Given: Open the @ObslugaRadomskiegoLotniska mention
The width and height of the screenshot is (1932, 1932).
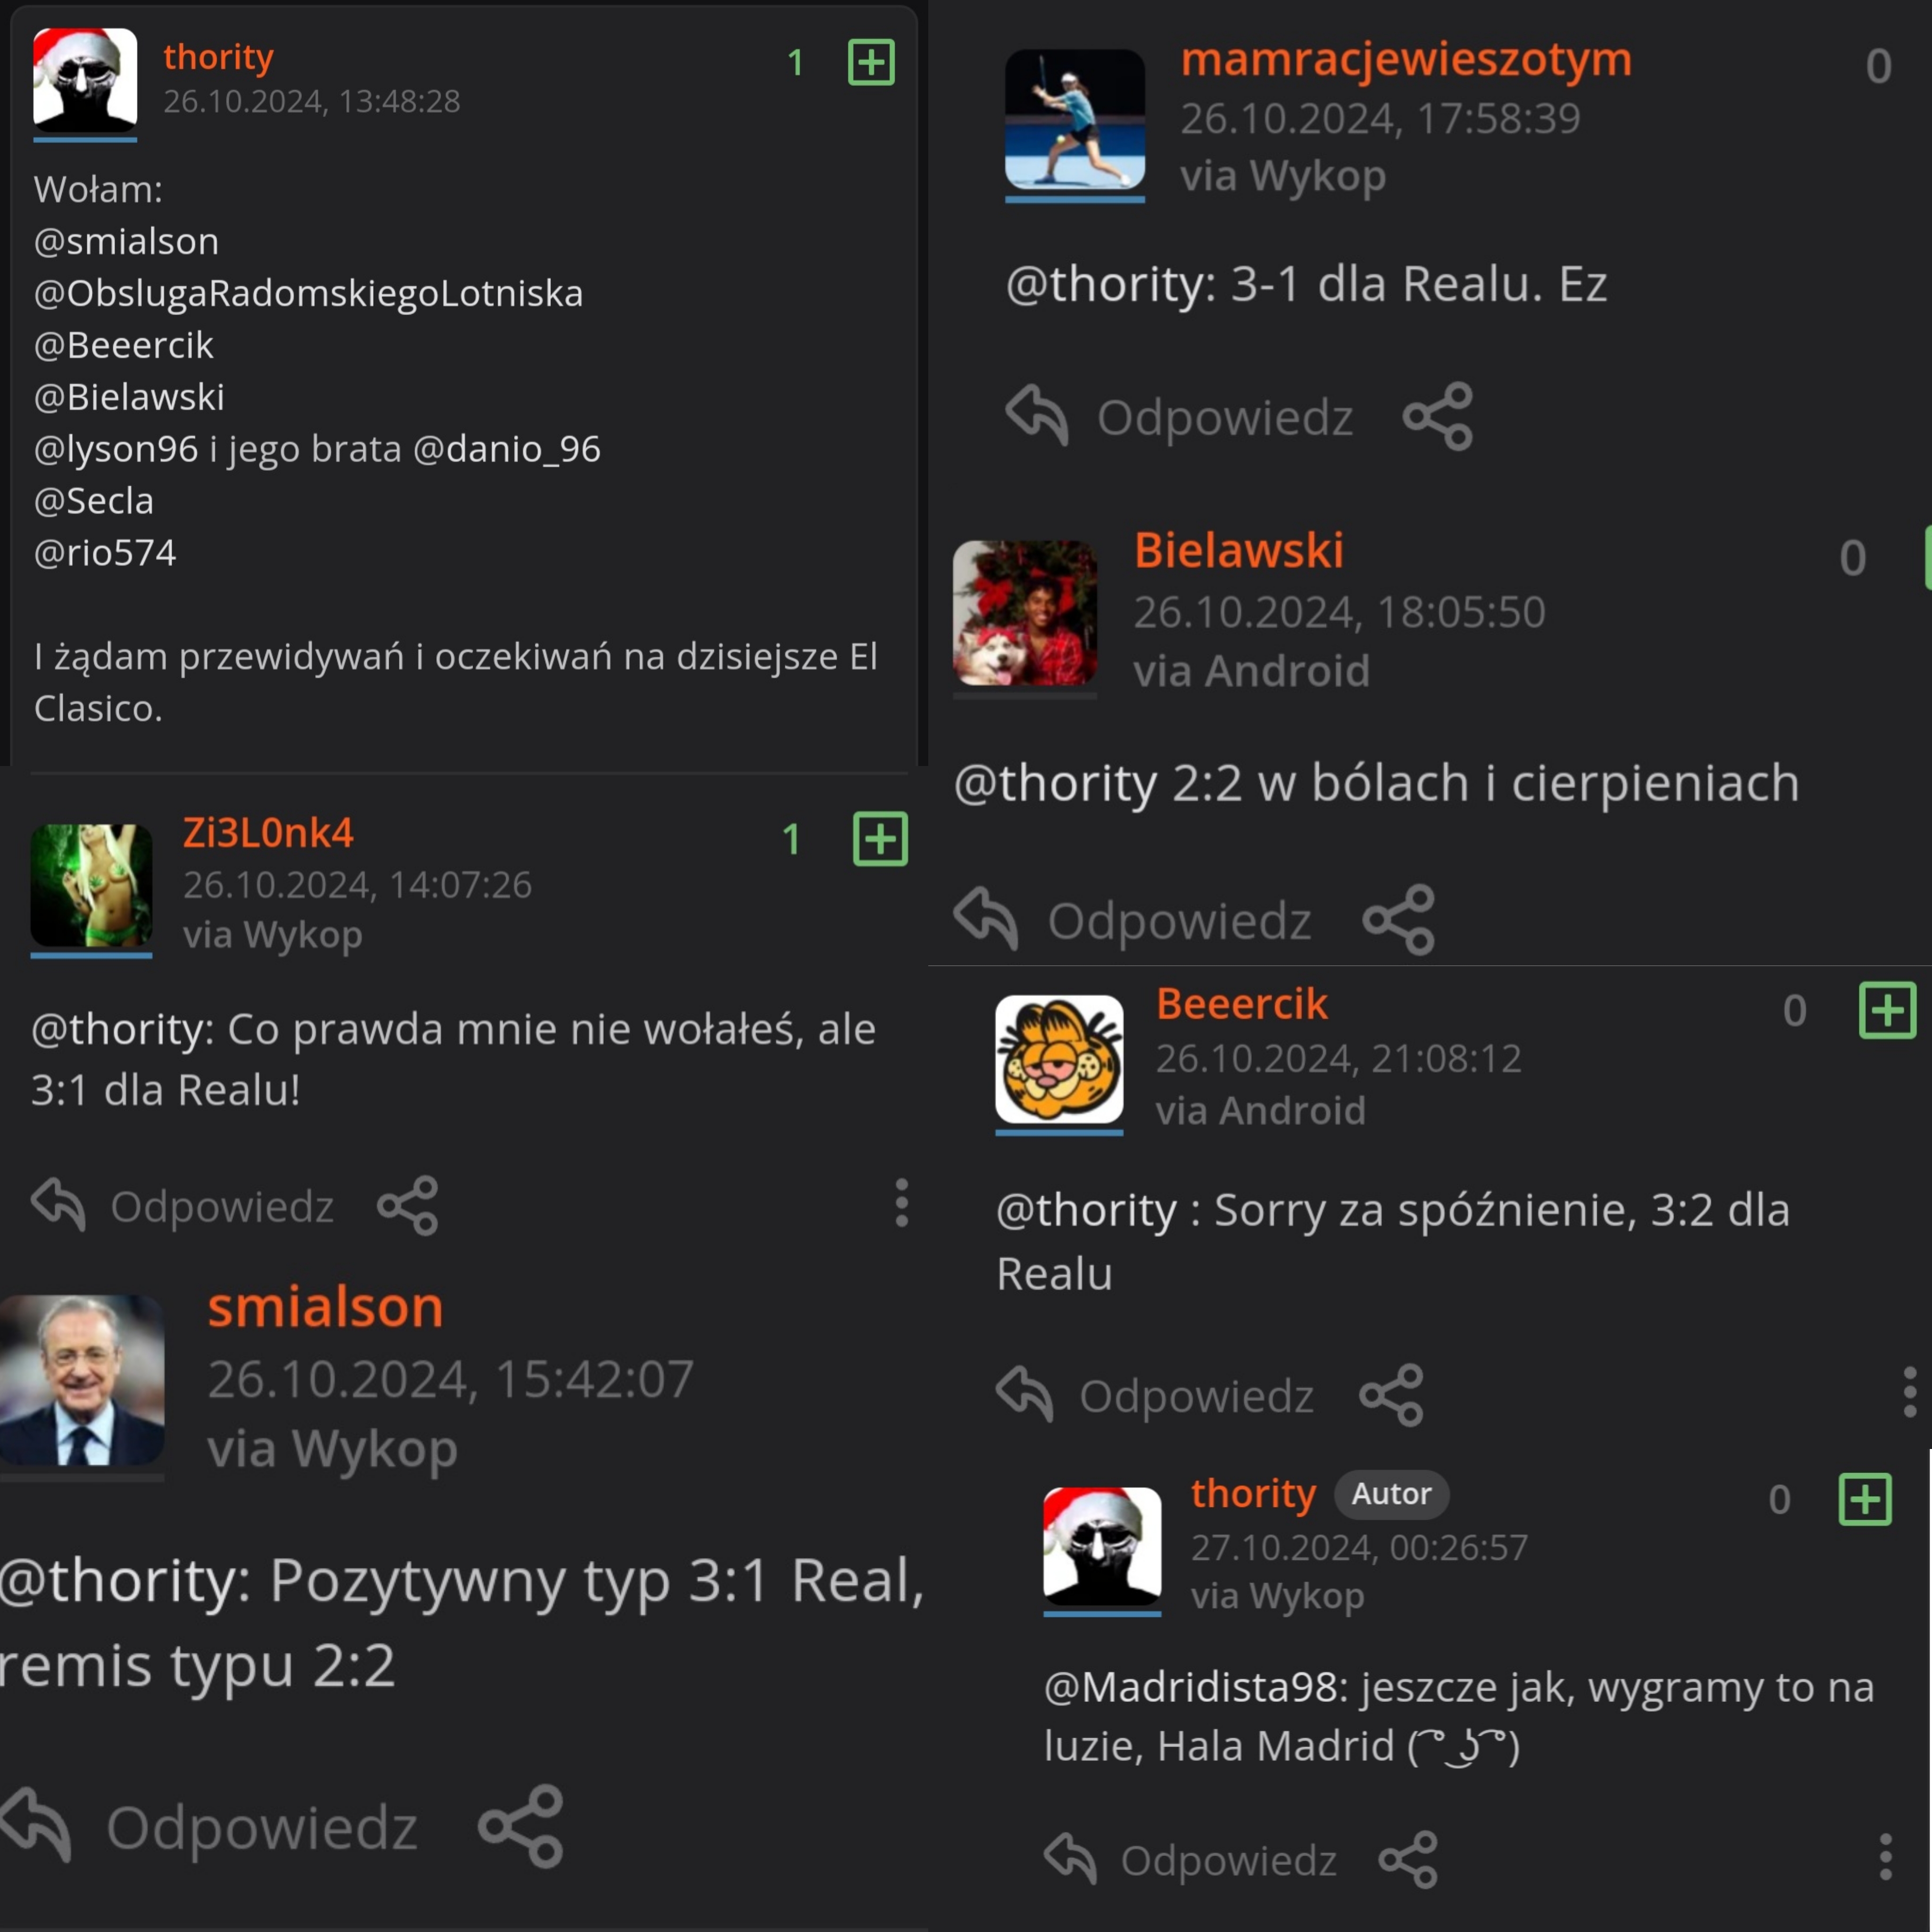Looking at the screenshot, I should coord(308,293).
